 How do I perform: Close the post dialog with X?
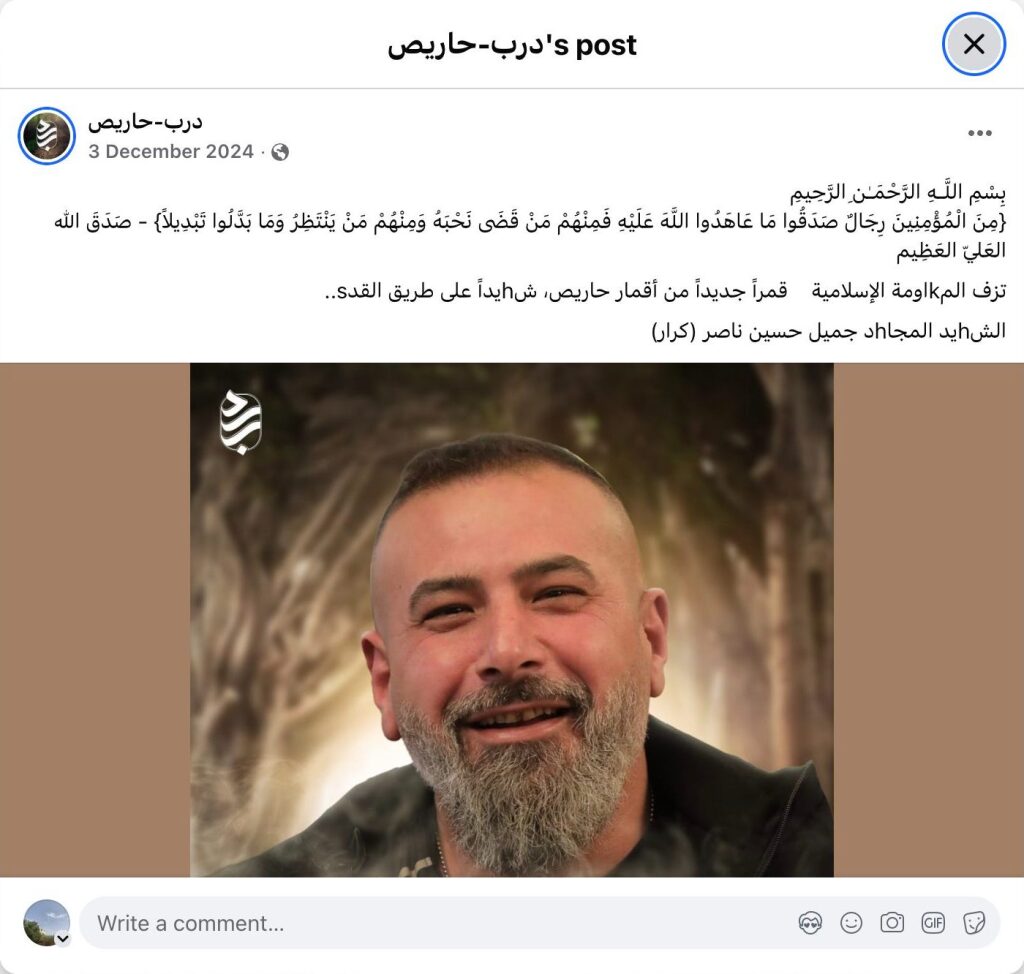tap(974, 44)
